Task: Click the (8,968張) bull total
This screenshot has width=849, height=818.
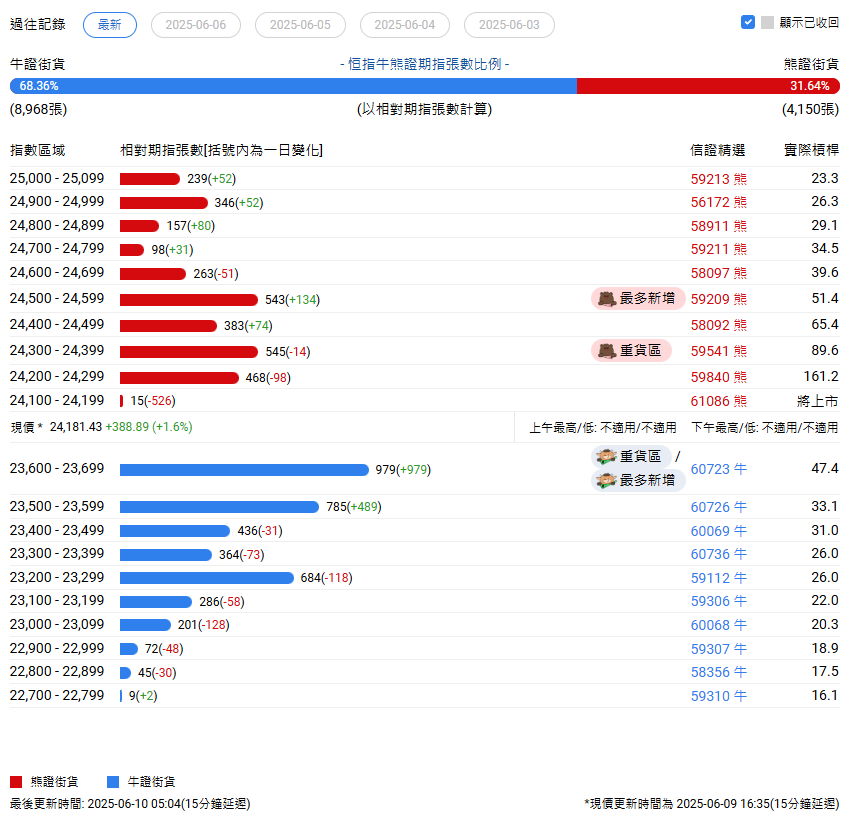Action: click(x=38, y=109)
